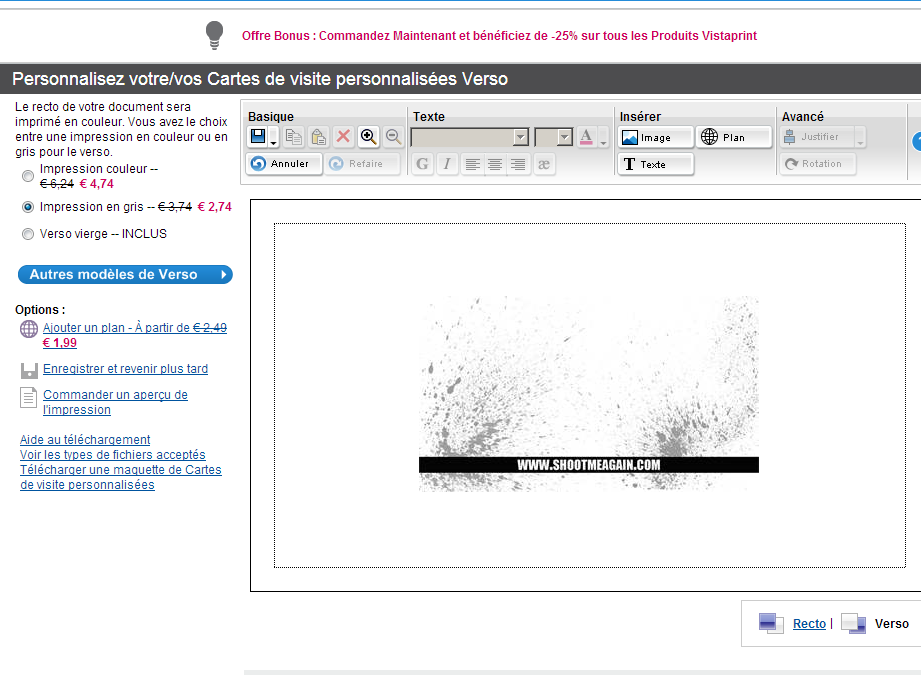
Task: Select the Impression couleur radio option
Action: coord(28,176)
